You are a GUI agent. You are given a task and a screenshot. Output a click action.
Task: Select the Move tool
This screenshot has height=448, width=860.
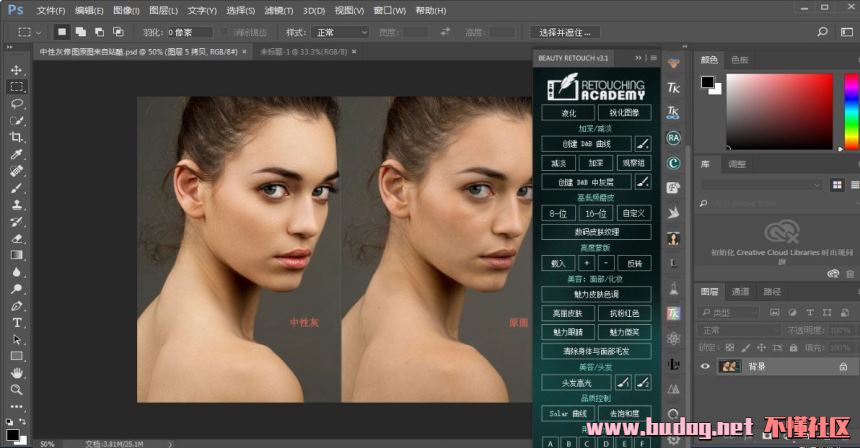pos(17,70)
